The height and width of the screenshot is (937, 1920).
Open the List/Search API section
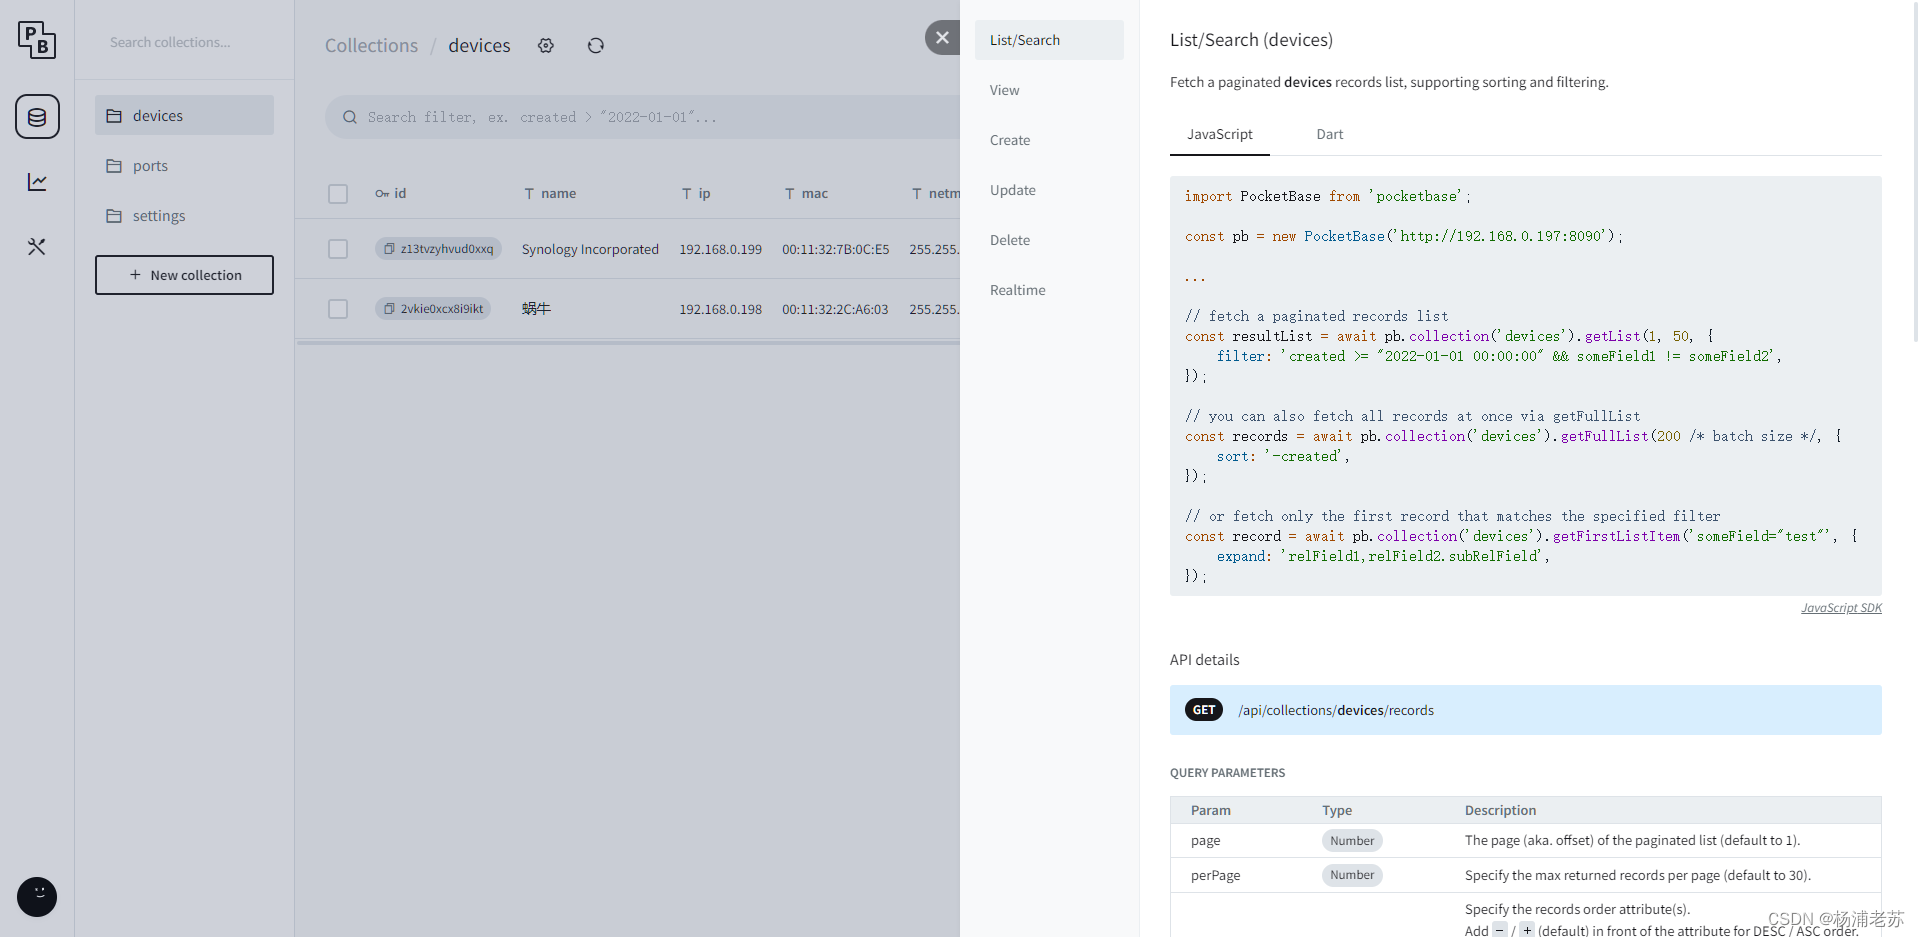[1049, 40]
